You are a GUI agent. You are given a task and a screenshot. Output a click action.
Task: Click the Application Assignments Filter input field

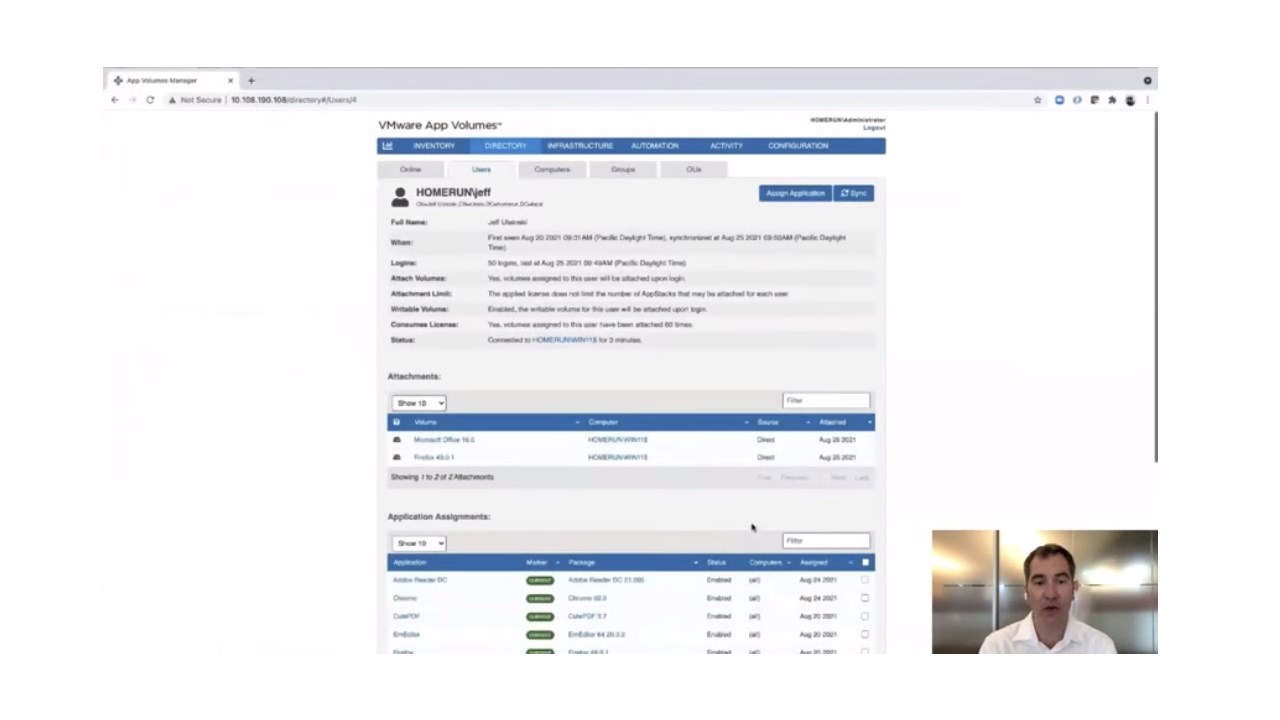click(826, 541)
